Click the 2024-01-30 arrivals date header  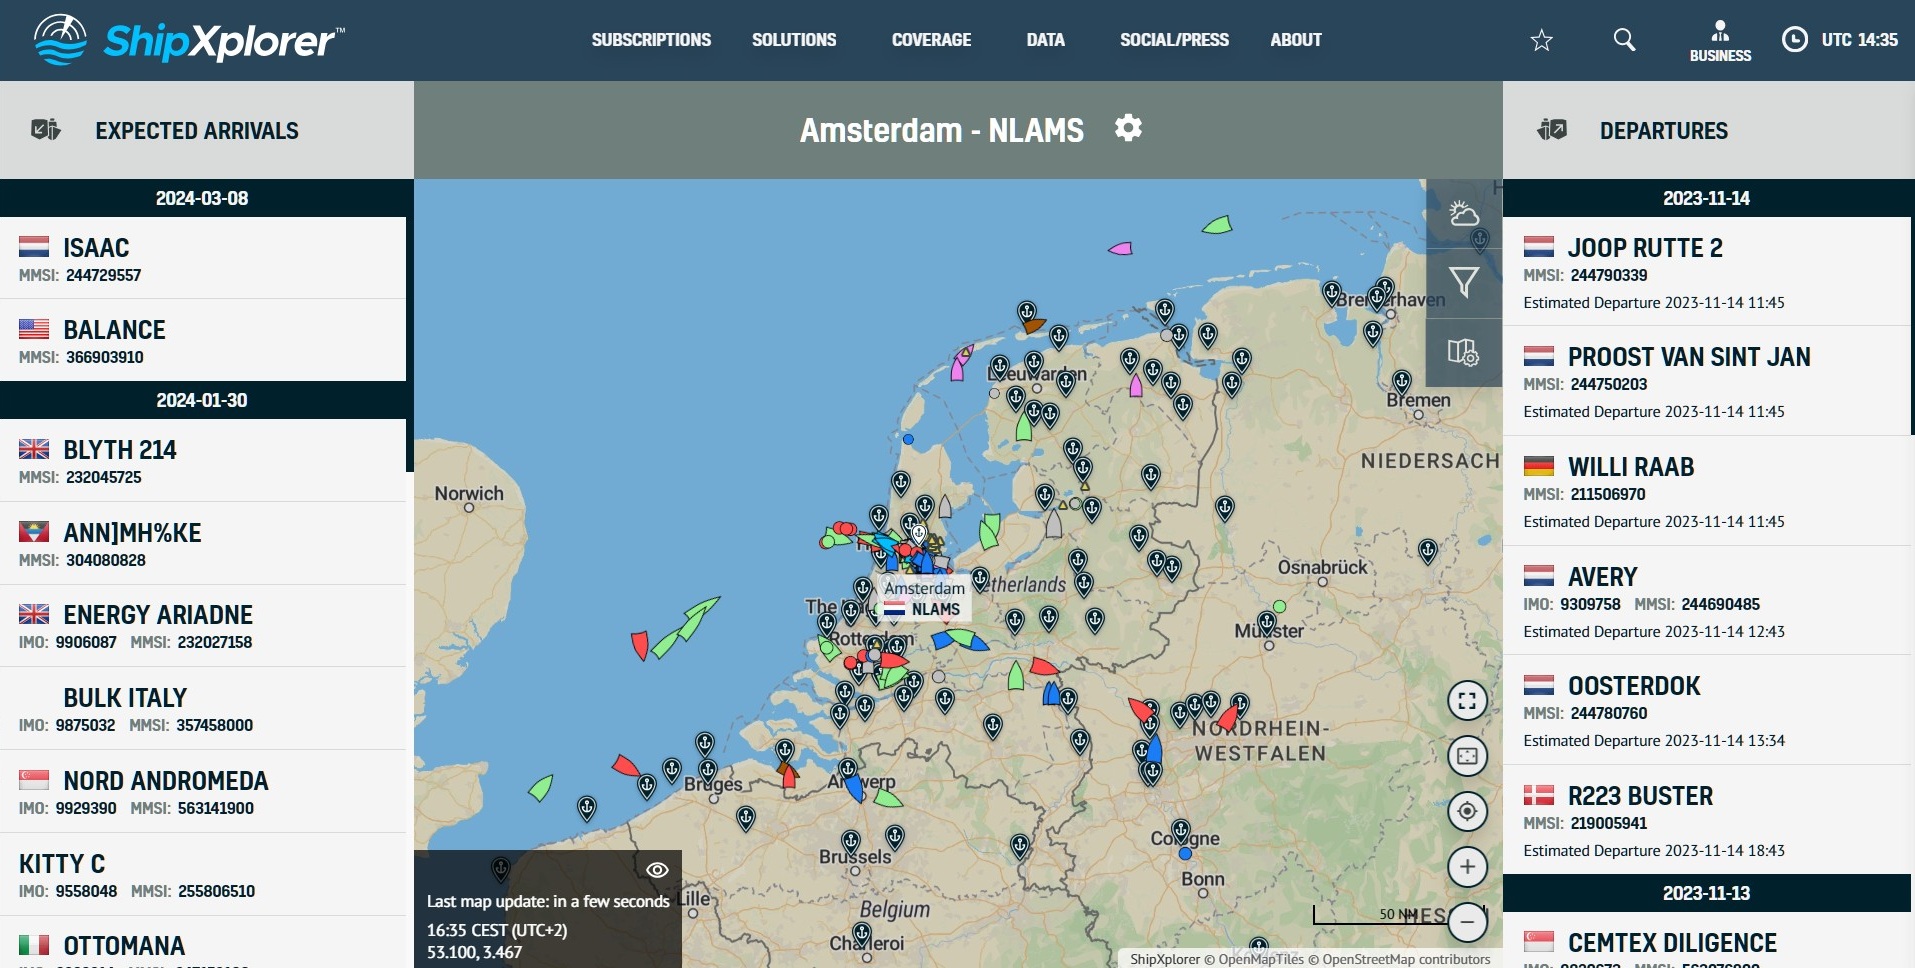point(203,400)
